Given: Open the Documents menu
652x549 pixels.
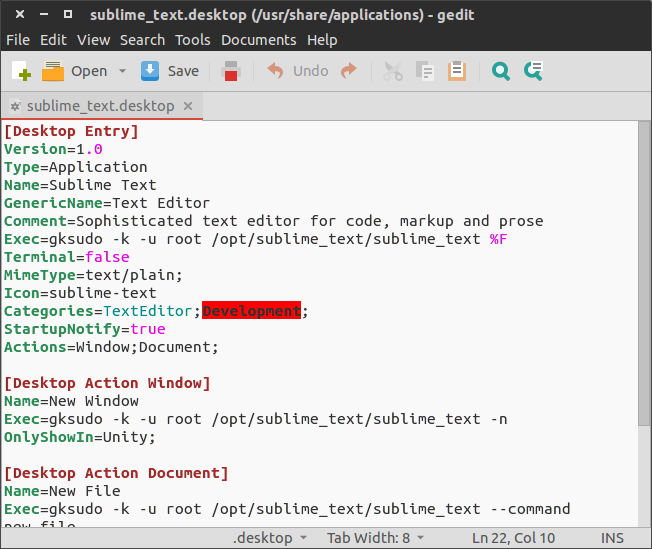Looking at the screenshot, I should point(259,40).
